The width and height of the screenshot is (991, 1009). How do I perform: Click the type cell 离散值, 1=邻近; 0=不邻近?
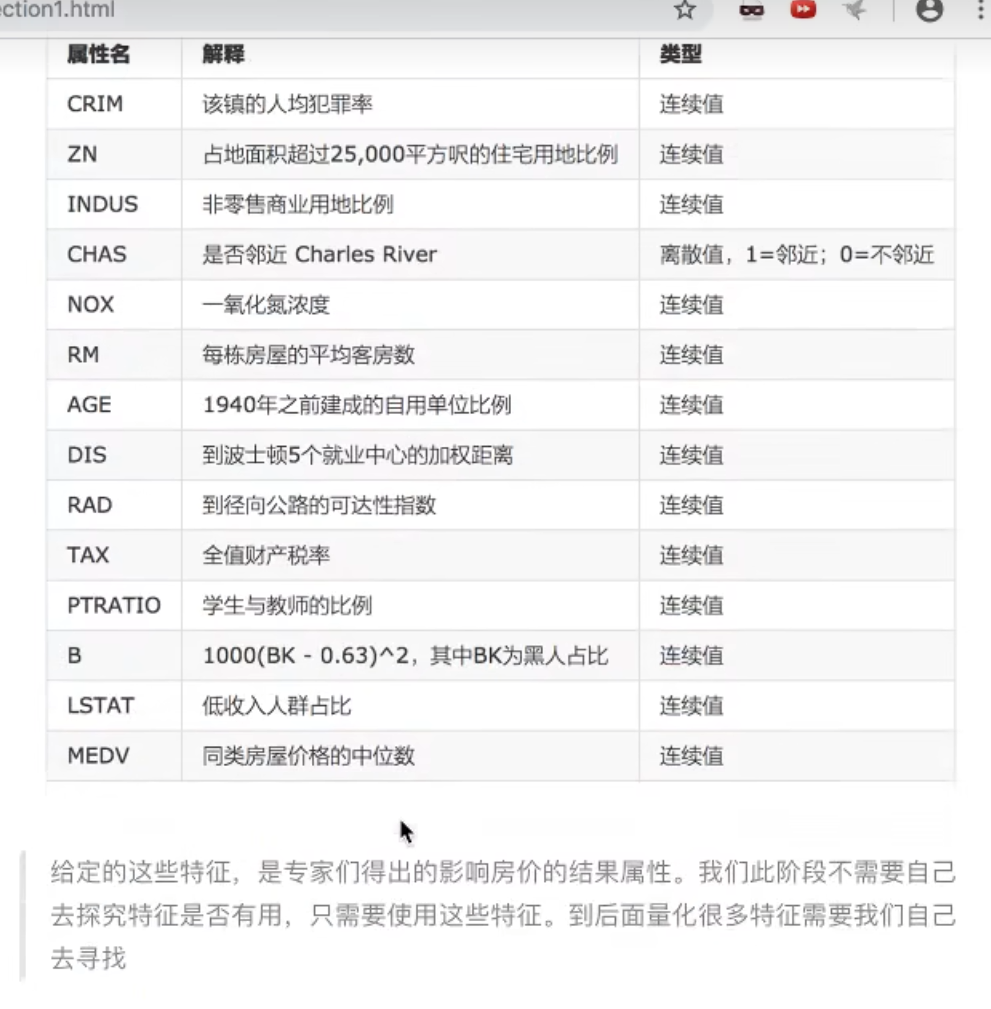(x=796, y=254)
